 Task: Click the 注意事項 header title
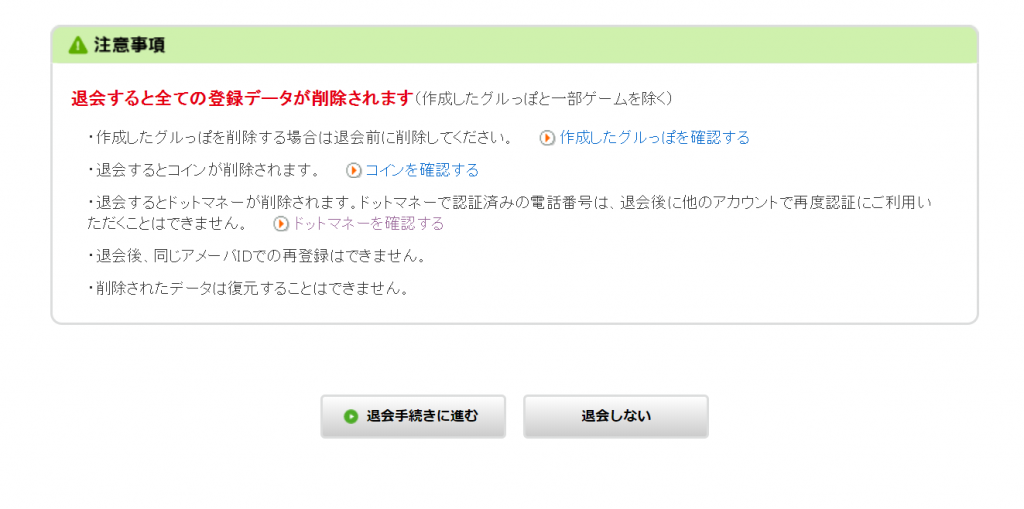click(x=129, y=45)
